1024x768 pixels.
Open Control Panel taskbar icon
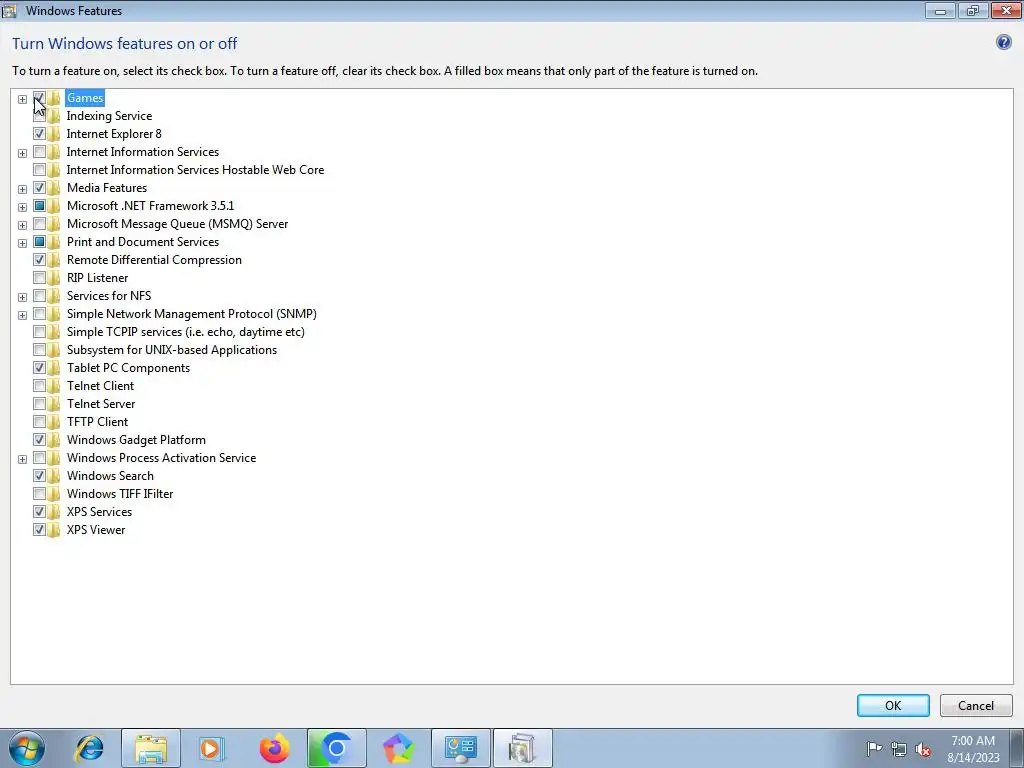tap(460, 748)
